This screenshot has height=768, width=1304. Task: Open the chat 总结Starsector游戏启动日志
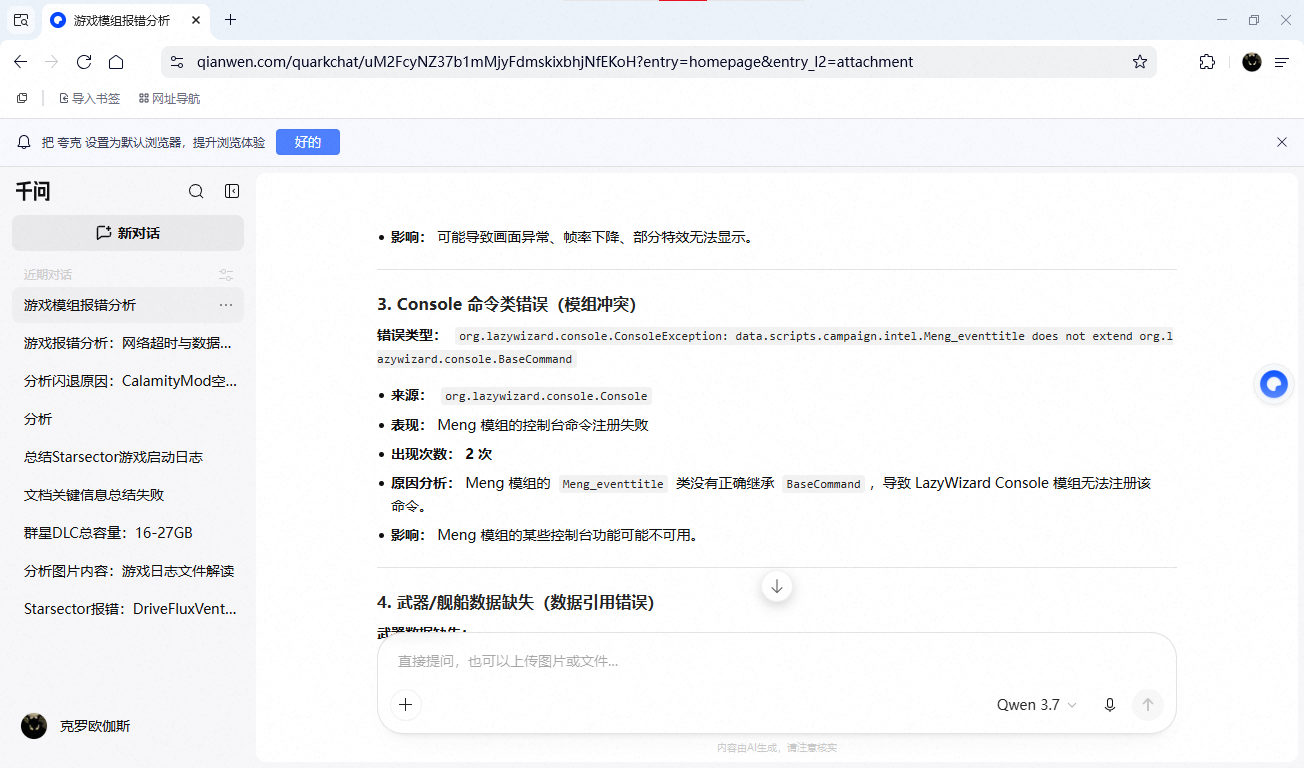(128, 457)
